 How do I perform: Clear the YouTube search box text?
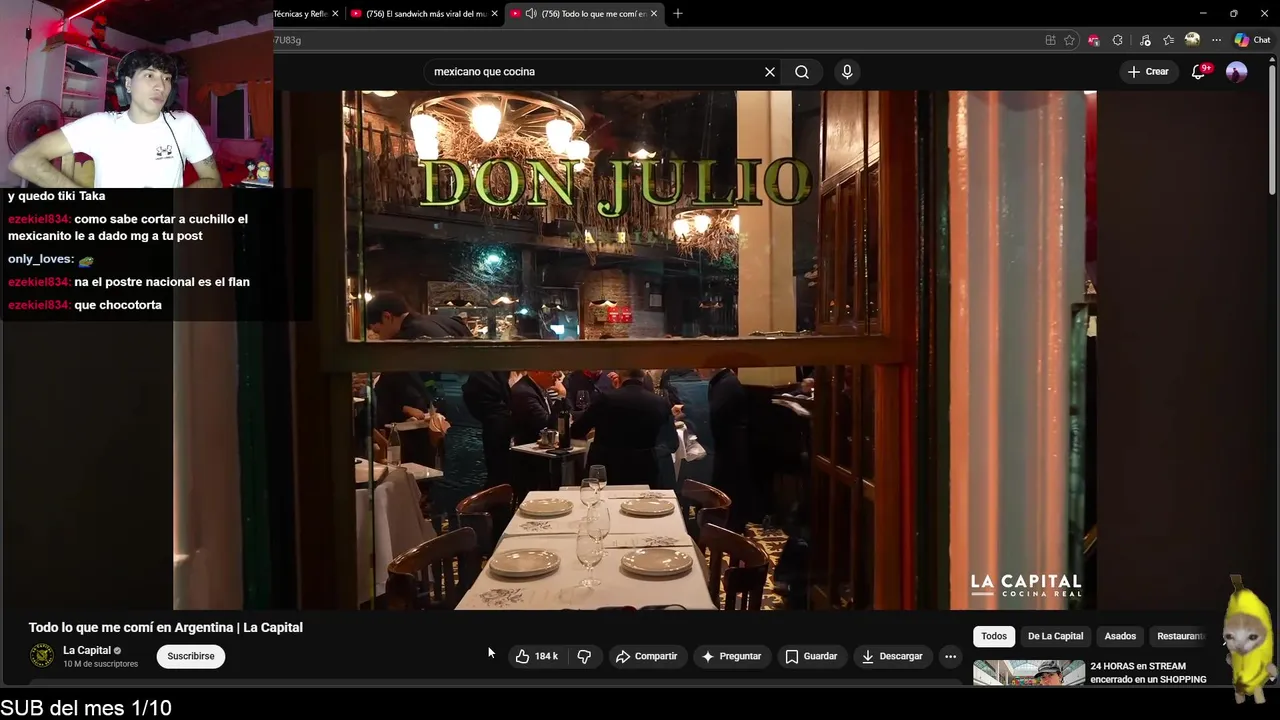tap(770, 72)
